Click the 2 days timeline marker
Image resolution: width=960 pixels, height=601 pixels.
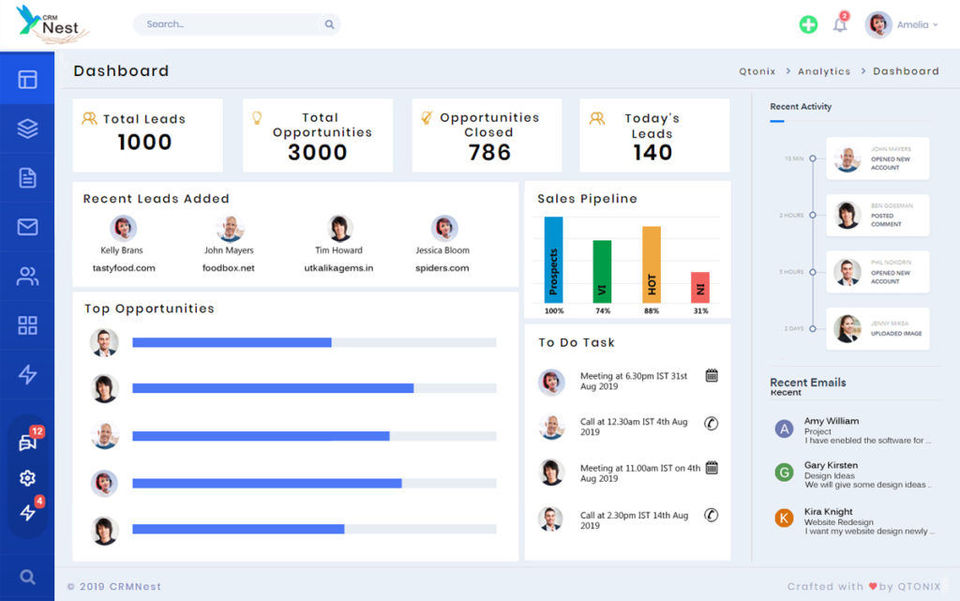812,329
